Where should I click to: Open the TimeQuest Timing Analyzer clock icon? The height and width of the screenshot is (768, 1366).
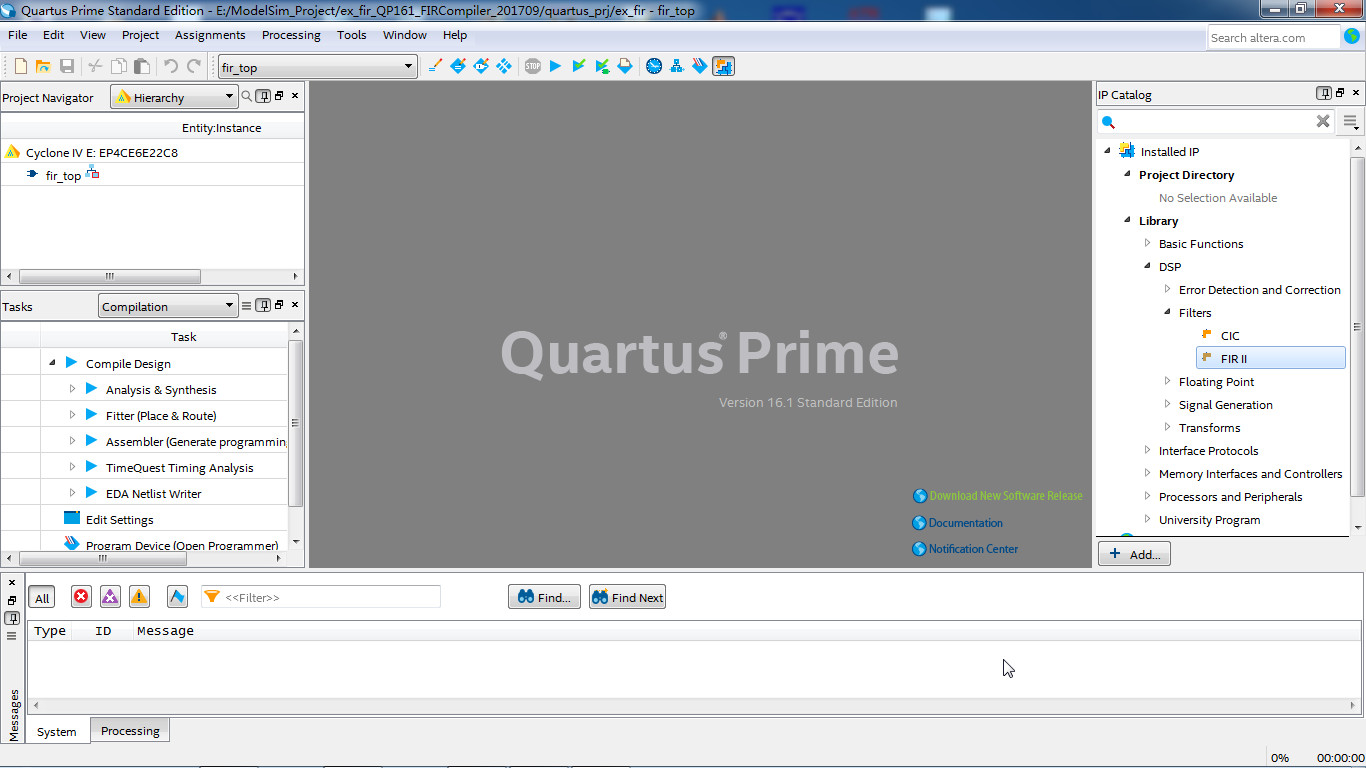[x=654, y=66]
